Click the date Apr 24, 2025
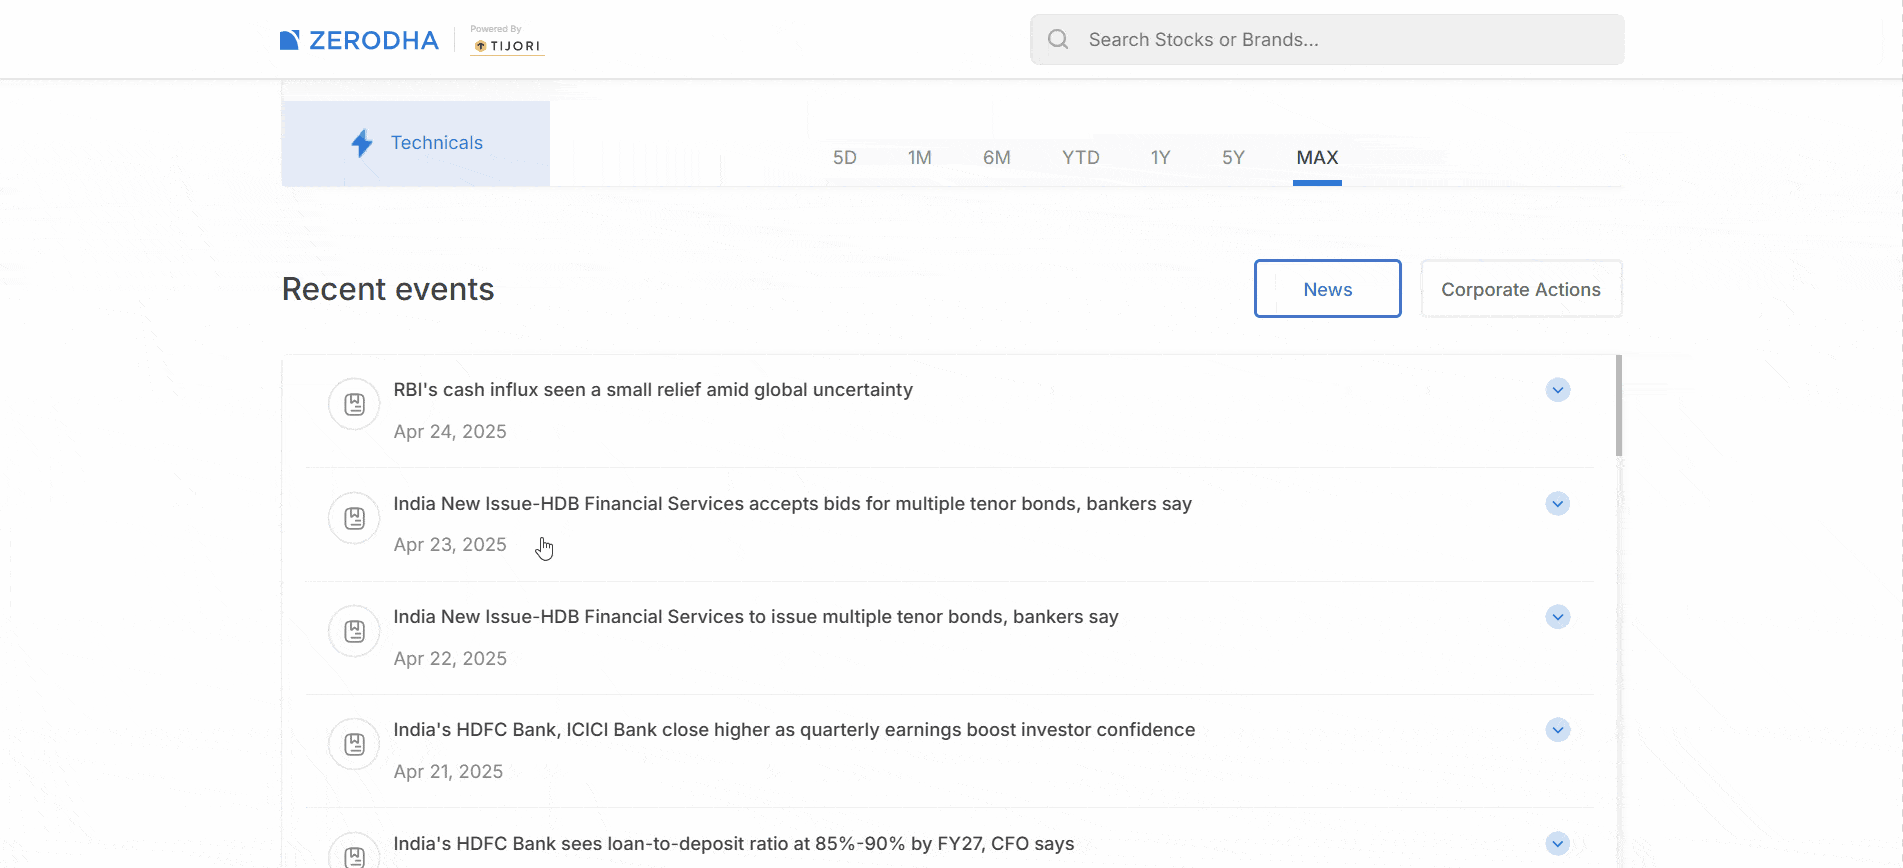The width and height of the screenshot is (1903, 868). pyautogui.click(x=450, y=432)
